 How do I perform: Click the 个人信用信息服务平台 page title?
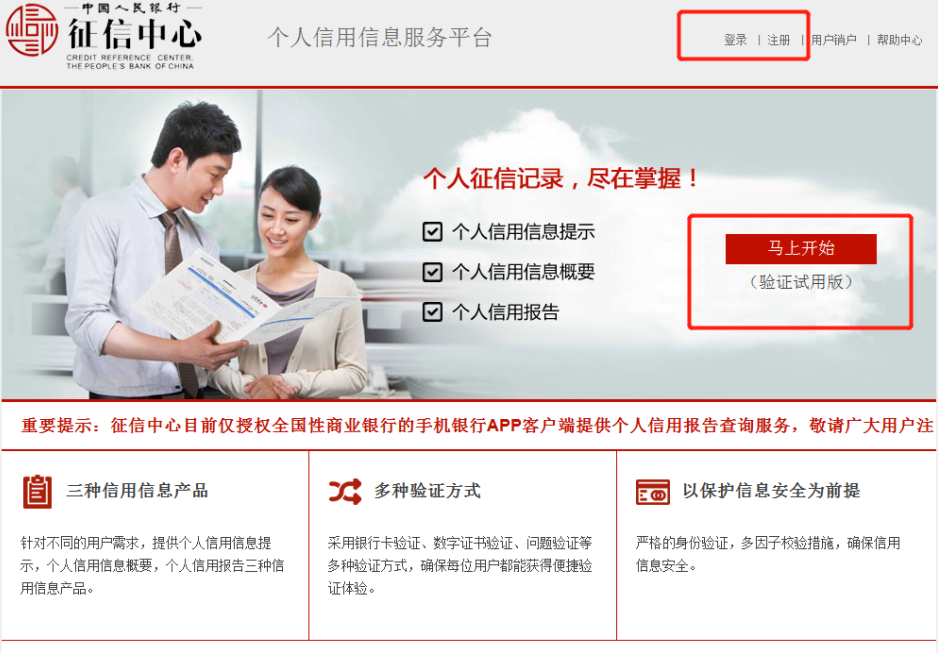380,38
